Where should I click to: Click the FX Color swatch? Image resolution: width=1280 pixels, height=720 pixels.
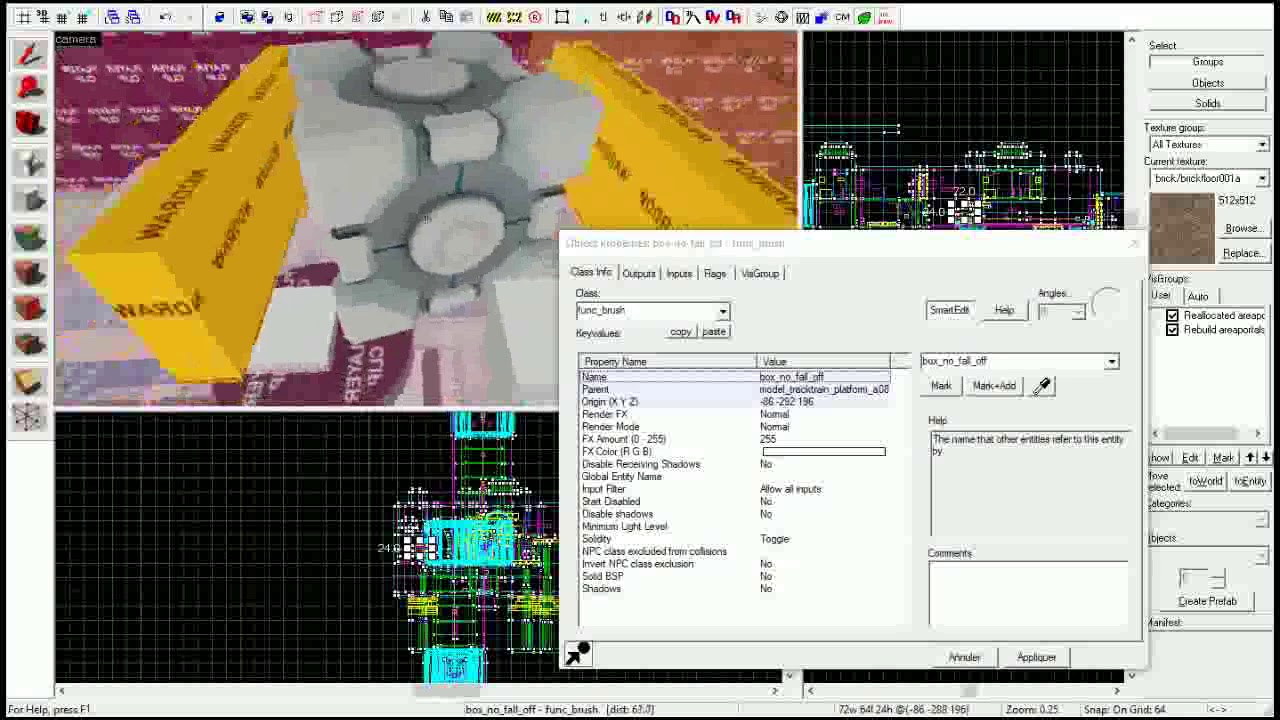click(823, 452)
